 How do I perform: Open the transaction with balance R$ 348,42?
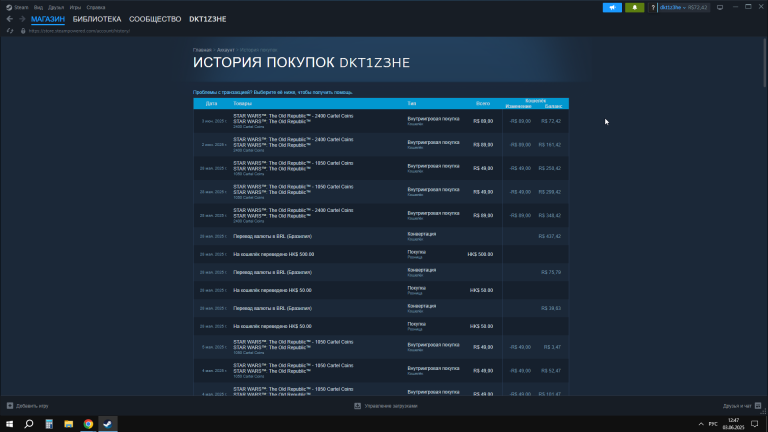pyautogui.click(x=381, y=215)
